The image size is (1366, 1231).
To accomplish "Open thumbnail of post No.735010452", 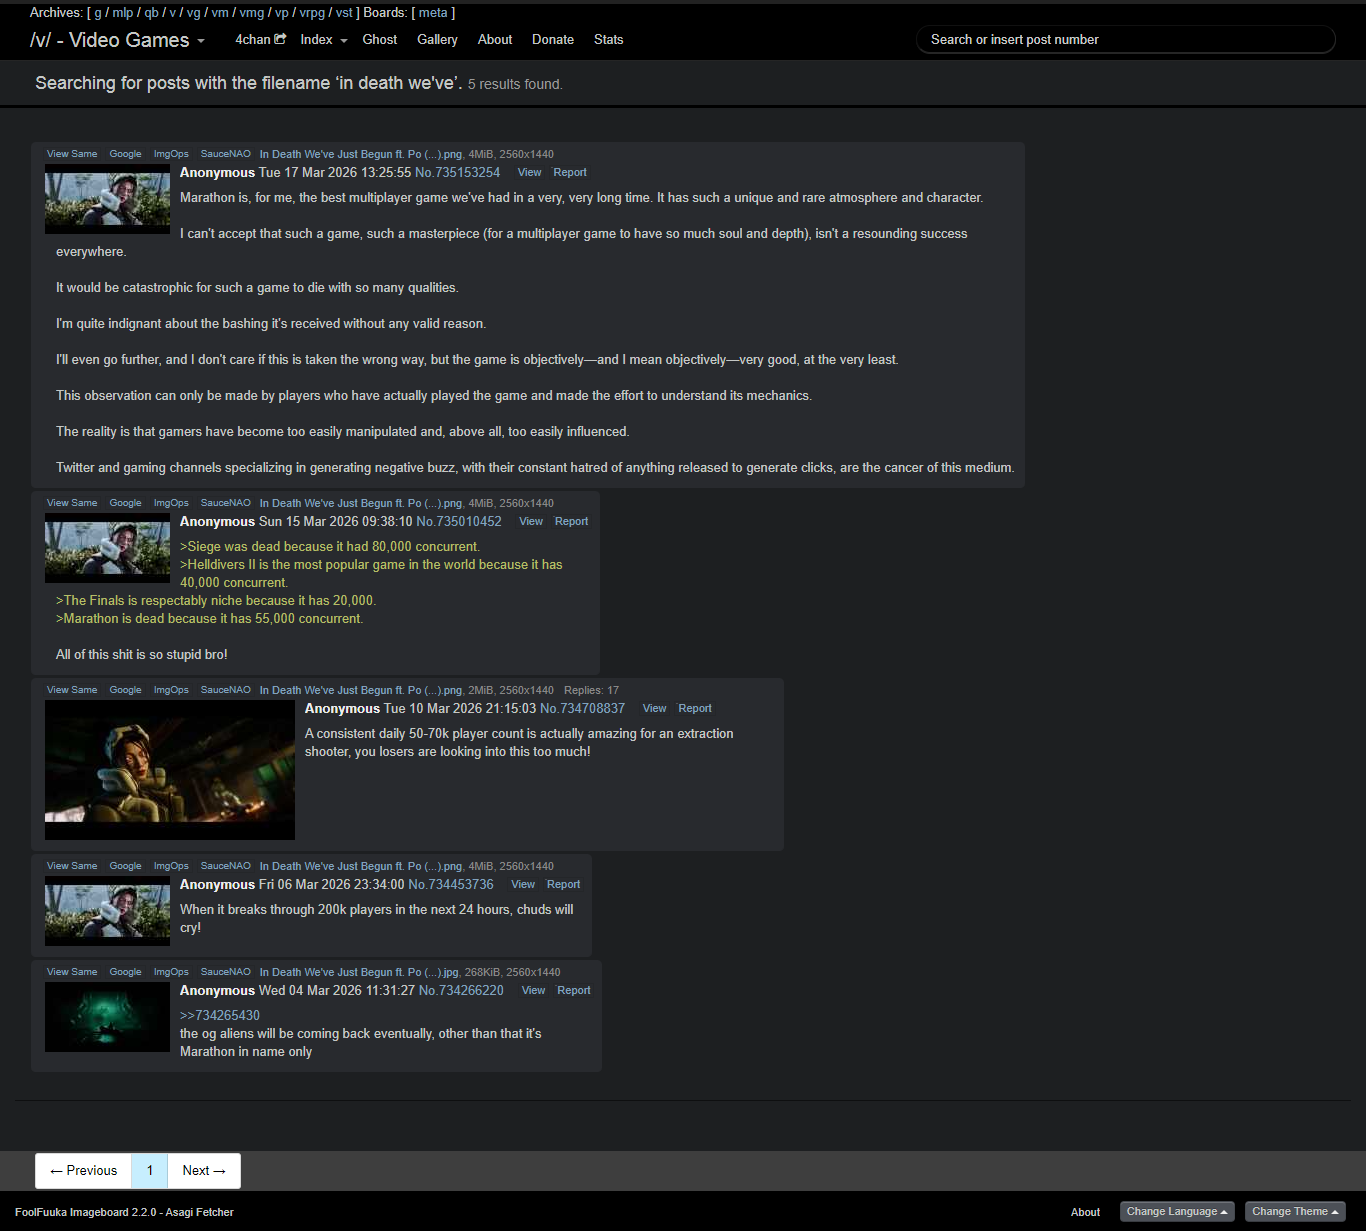I will coord(107,548).
